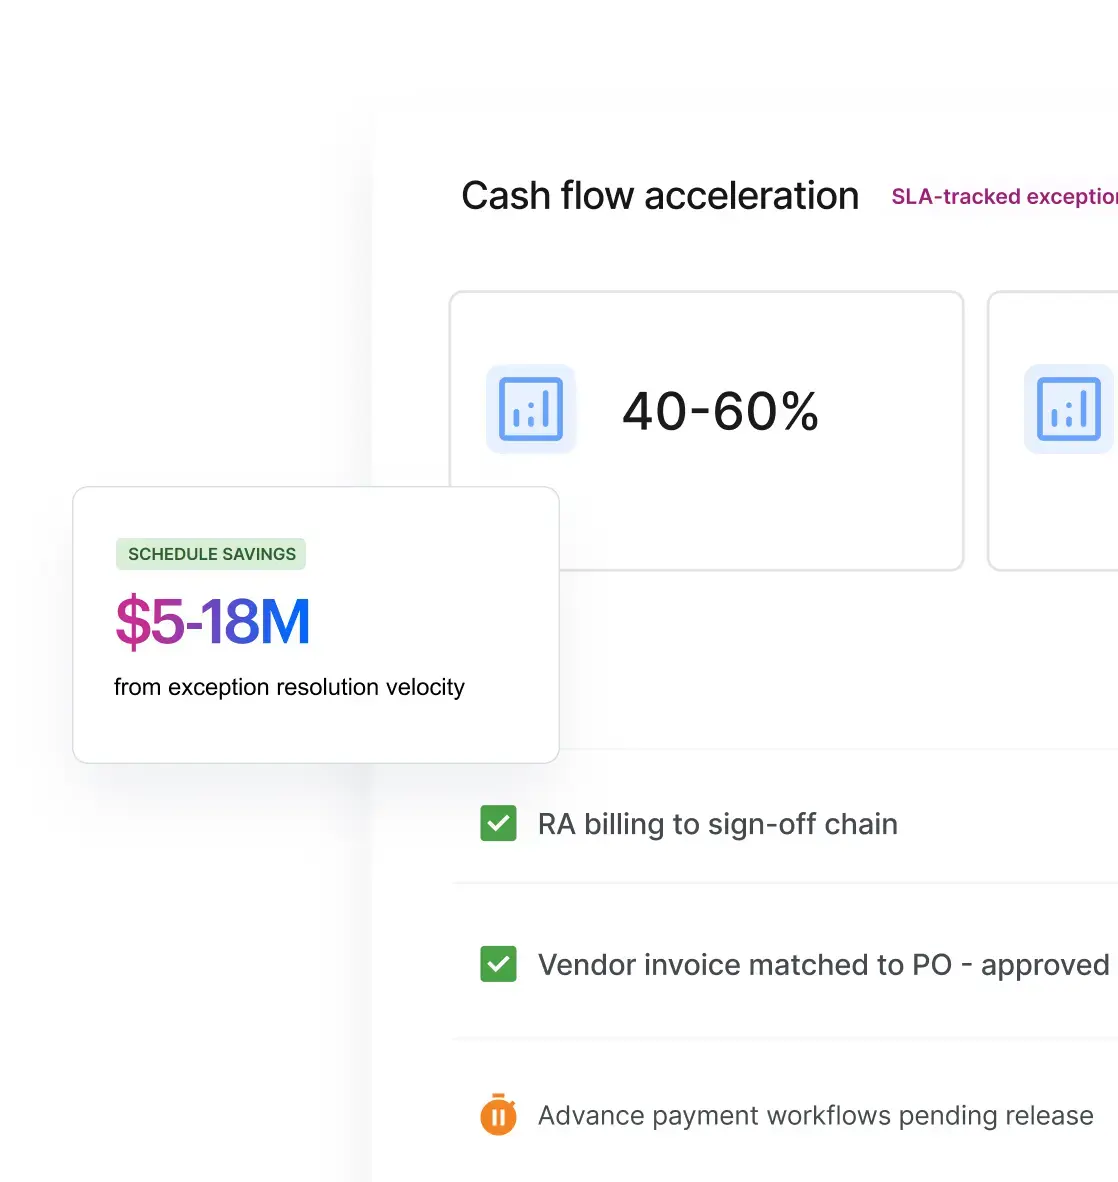Select the 40-60% metric value

coord(720,412)
